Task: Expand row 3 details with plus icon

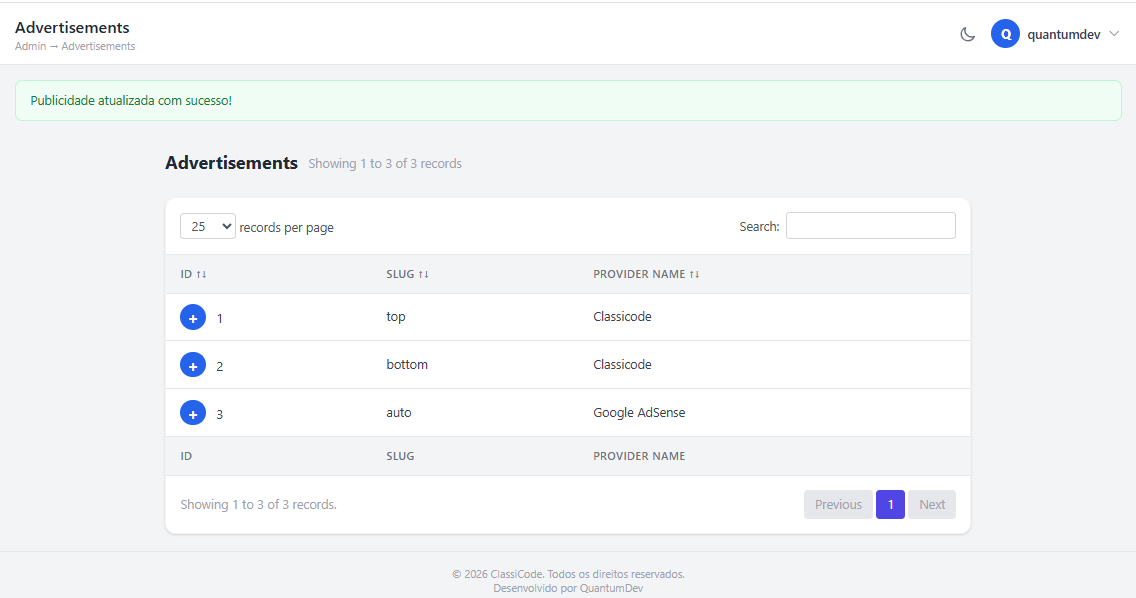Action: click(x=193, y=413)
